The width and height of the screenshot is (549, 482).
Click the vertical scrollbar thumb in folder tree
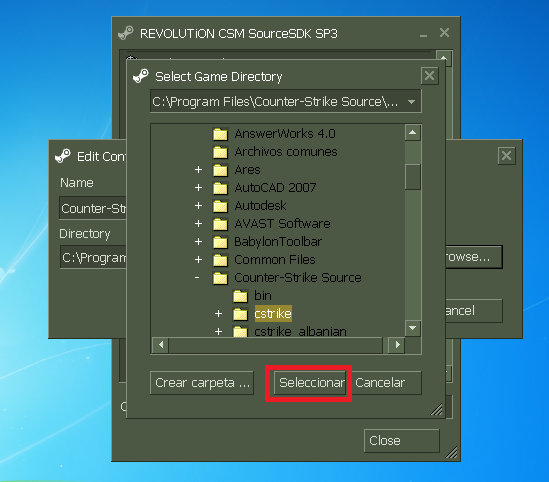413,177
